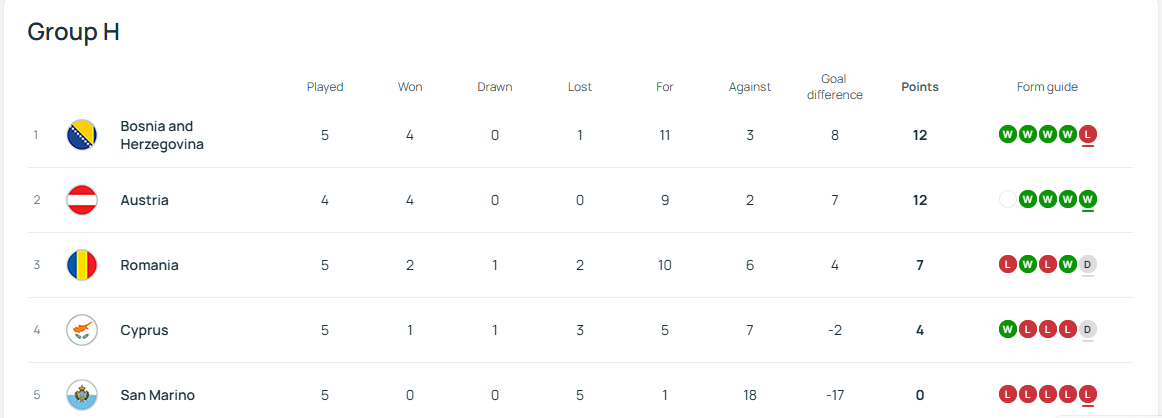The image size is (1162, 418).
Task: Click Romania's latest draw form badge
Action: [1088, 265]
